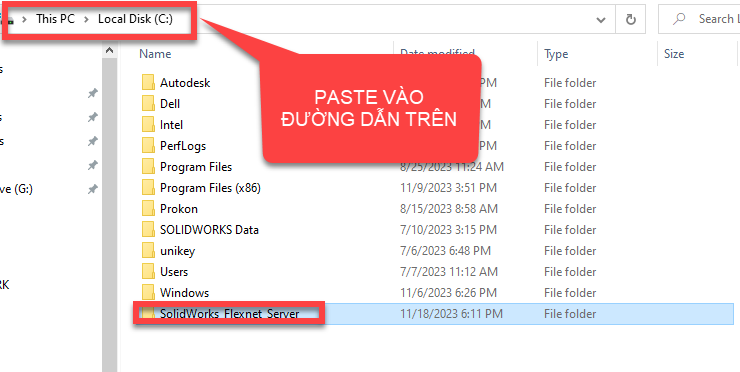The height and width of the screenshot is (372, 740).
Task: Click the Prokon folder icon
Action: 148,209
